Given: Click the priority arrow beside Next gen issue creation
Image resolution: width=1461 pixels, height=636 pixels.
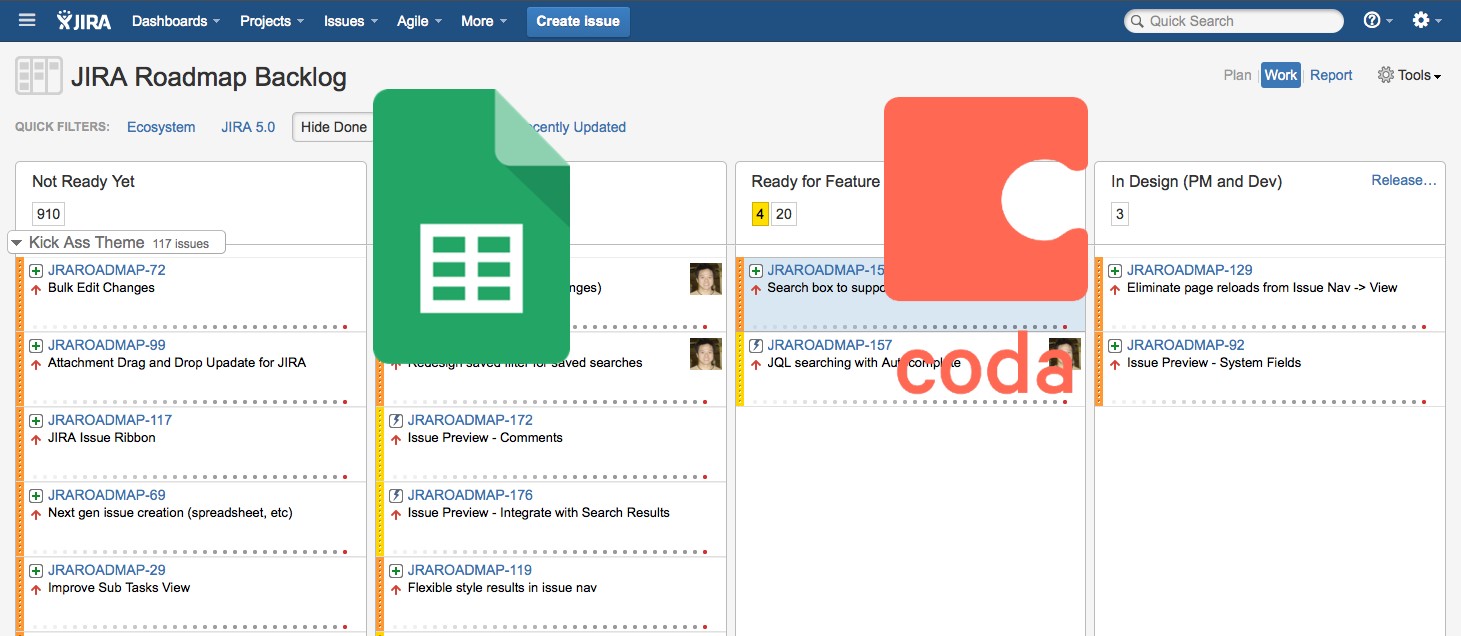Looking at the screenshot, I should tap(36, 514).
